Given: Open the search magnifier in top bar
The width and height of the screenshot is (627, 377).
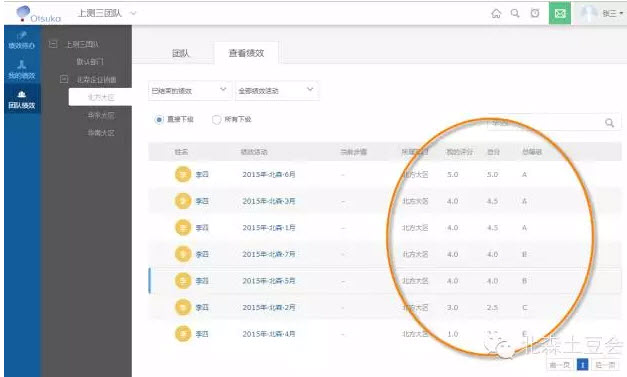Looking at the screenshot, I should click(x=515, y=13).
